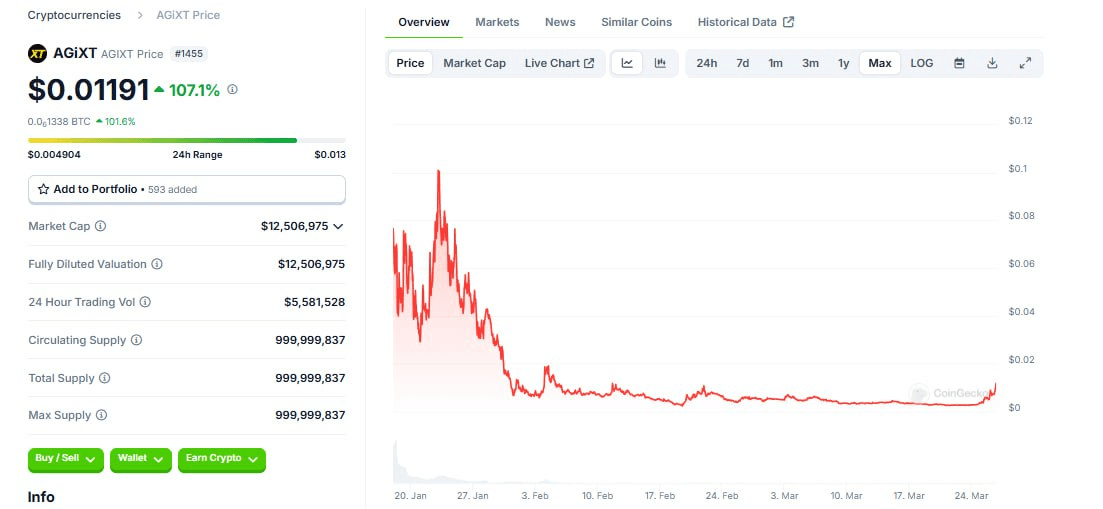
Task: Click the info icon beside 107.1% change
Action: 233,90
